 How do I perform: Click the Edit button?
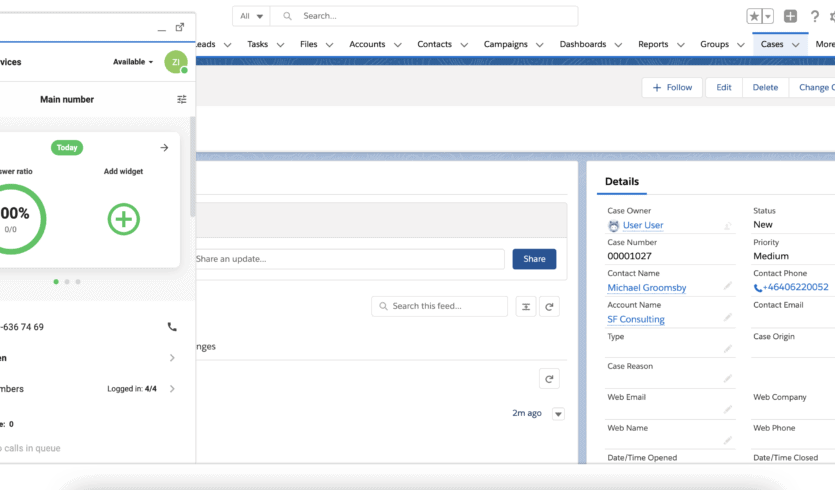click(724, 87)
